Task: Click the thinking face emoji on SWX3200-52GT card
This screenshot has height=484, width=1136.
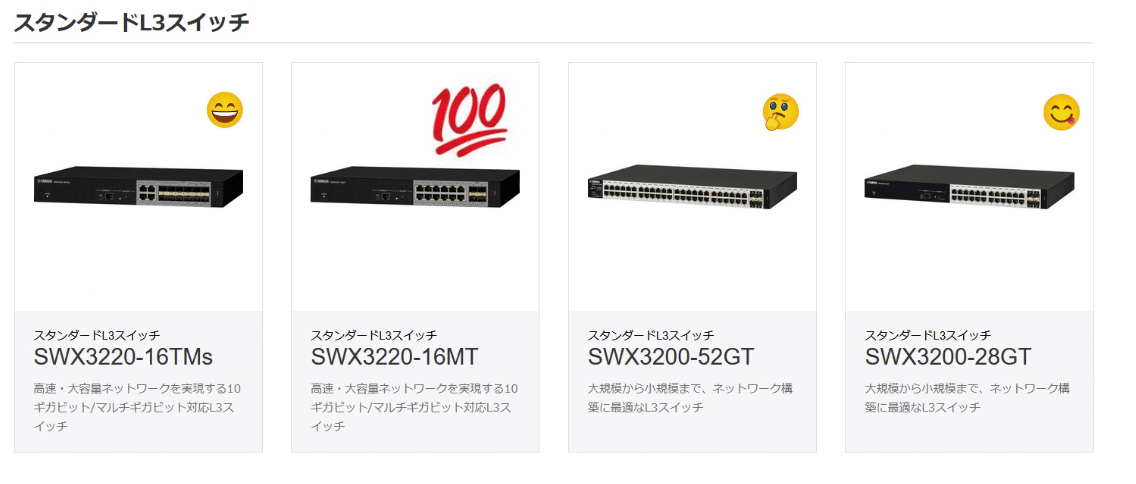Action: coord(780,112)
